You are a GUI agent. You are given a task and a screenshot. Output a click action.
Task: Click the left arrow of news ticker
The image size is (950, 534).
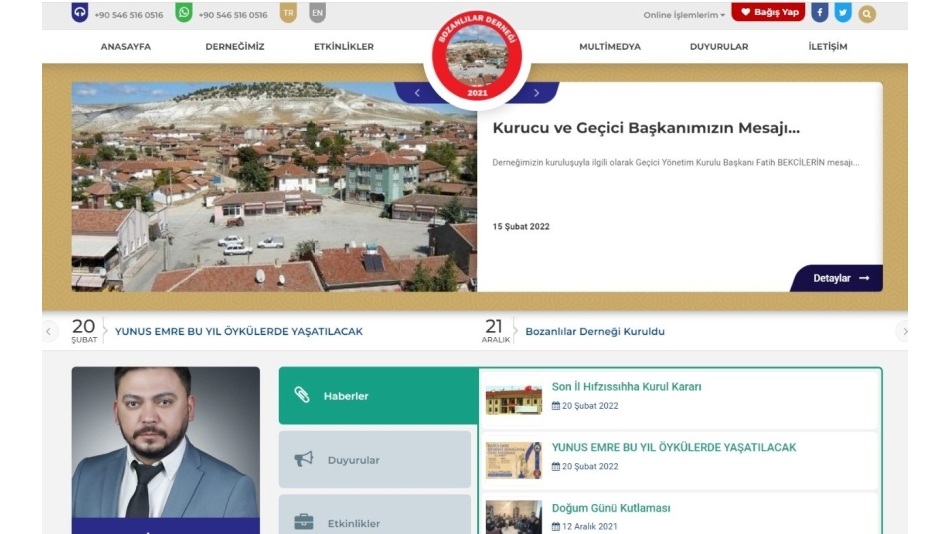[x=49, y=332]
